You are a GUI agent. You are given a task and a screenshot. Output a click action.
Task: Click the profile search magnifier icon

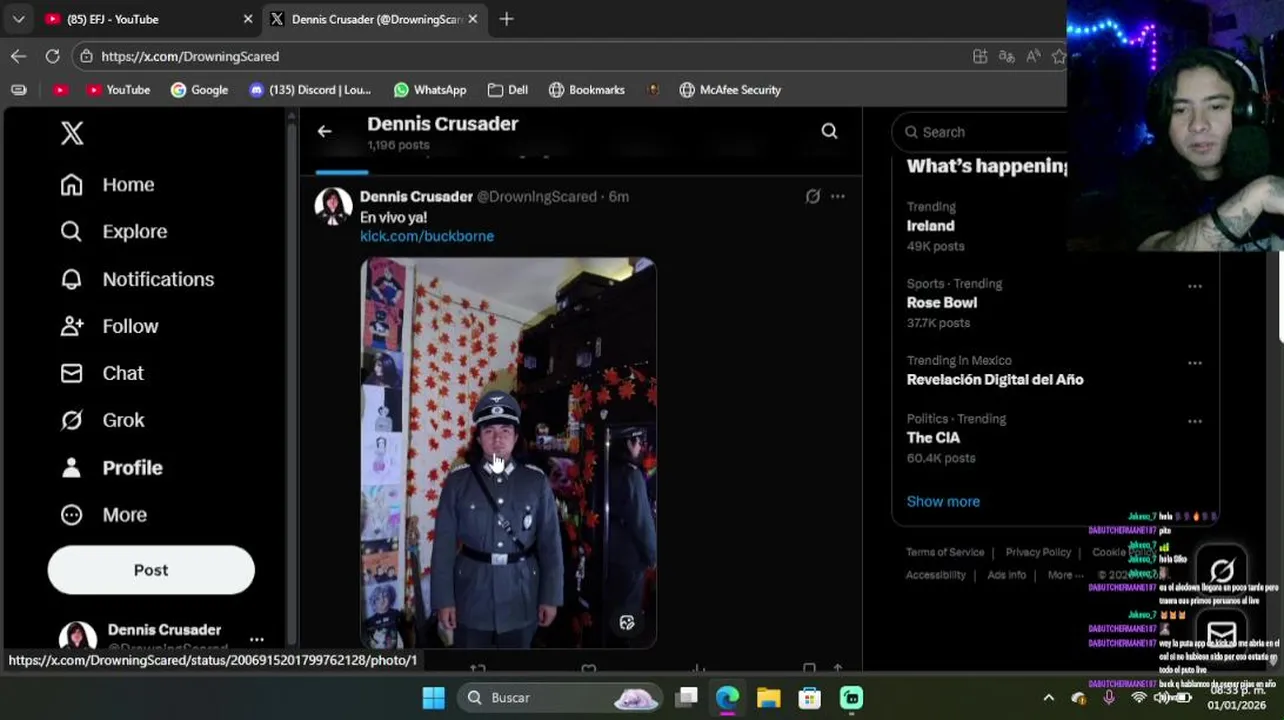[829, 131]
